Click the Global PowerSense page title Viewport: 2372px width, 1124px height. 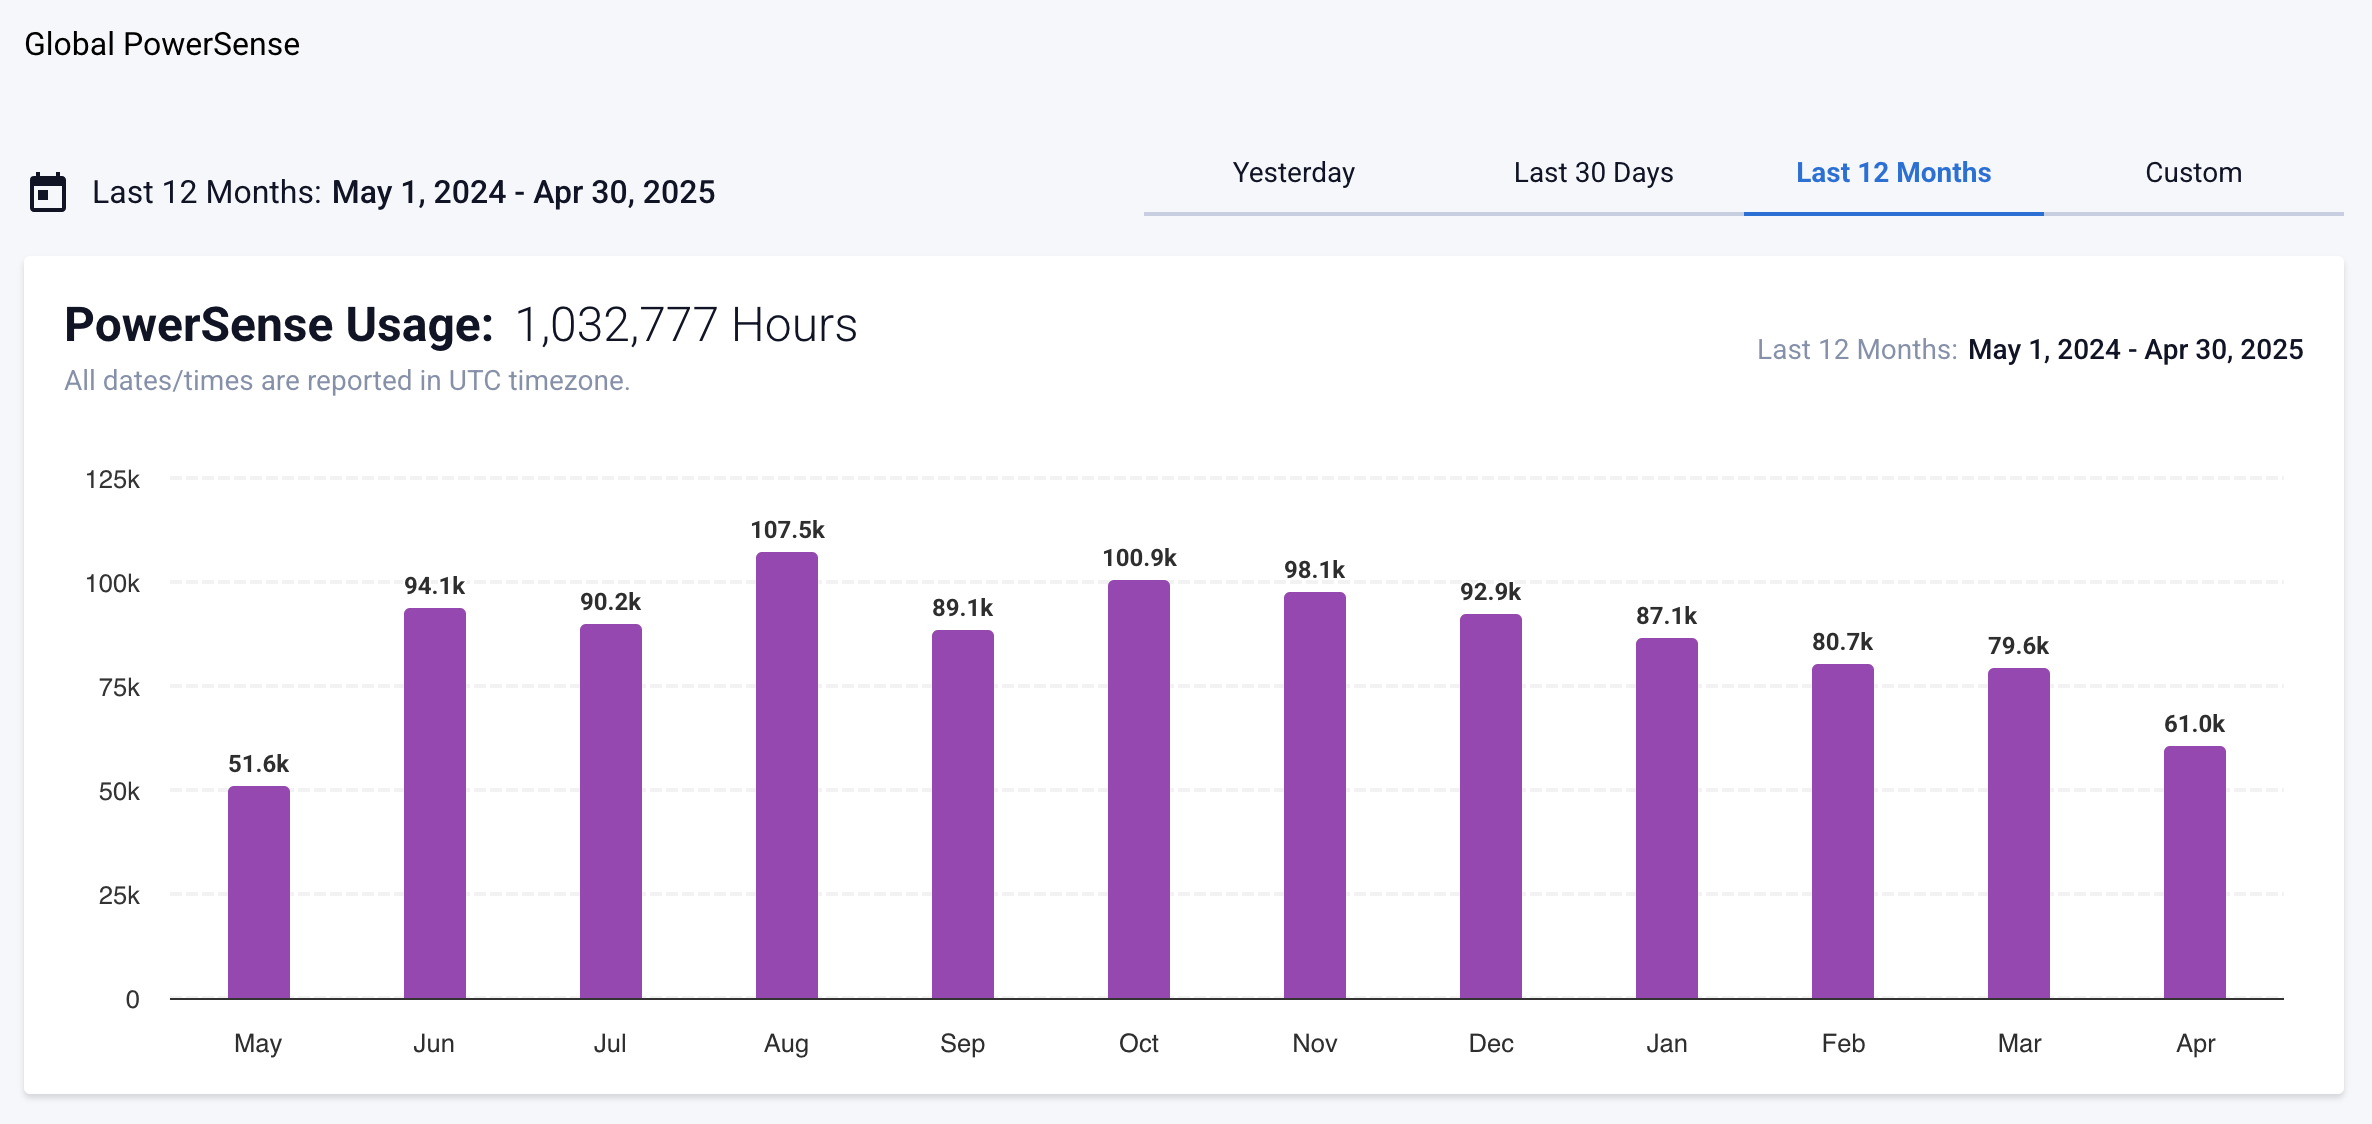tap(162, 44)
